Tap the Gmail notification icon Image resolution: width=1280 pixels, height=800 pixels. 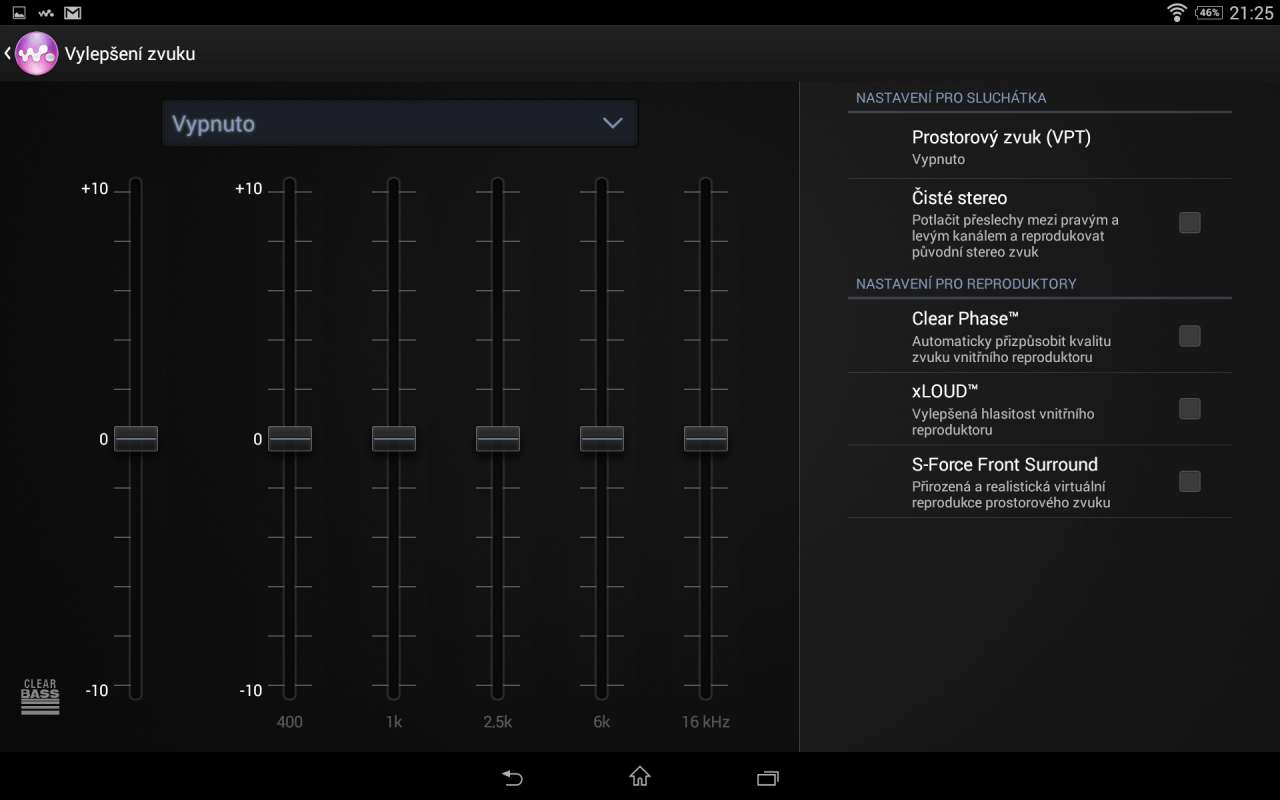click(72, 13)
